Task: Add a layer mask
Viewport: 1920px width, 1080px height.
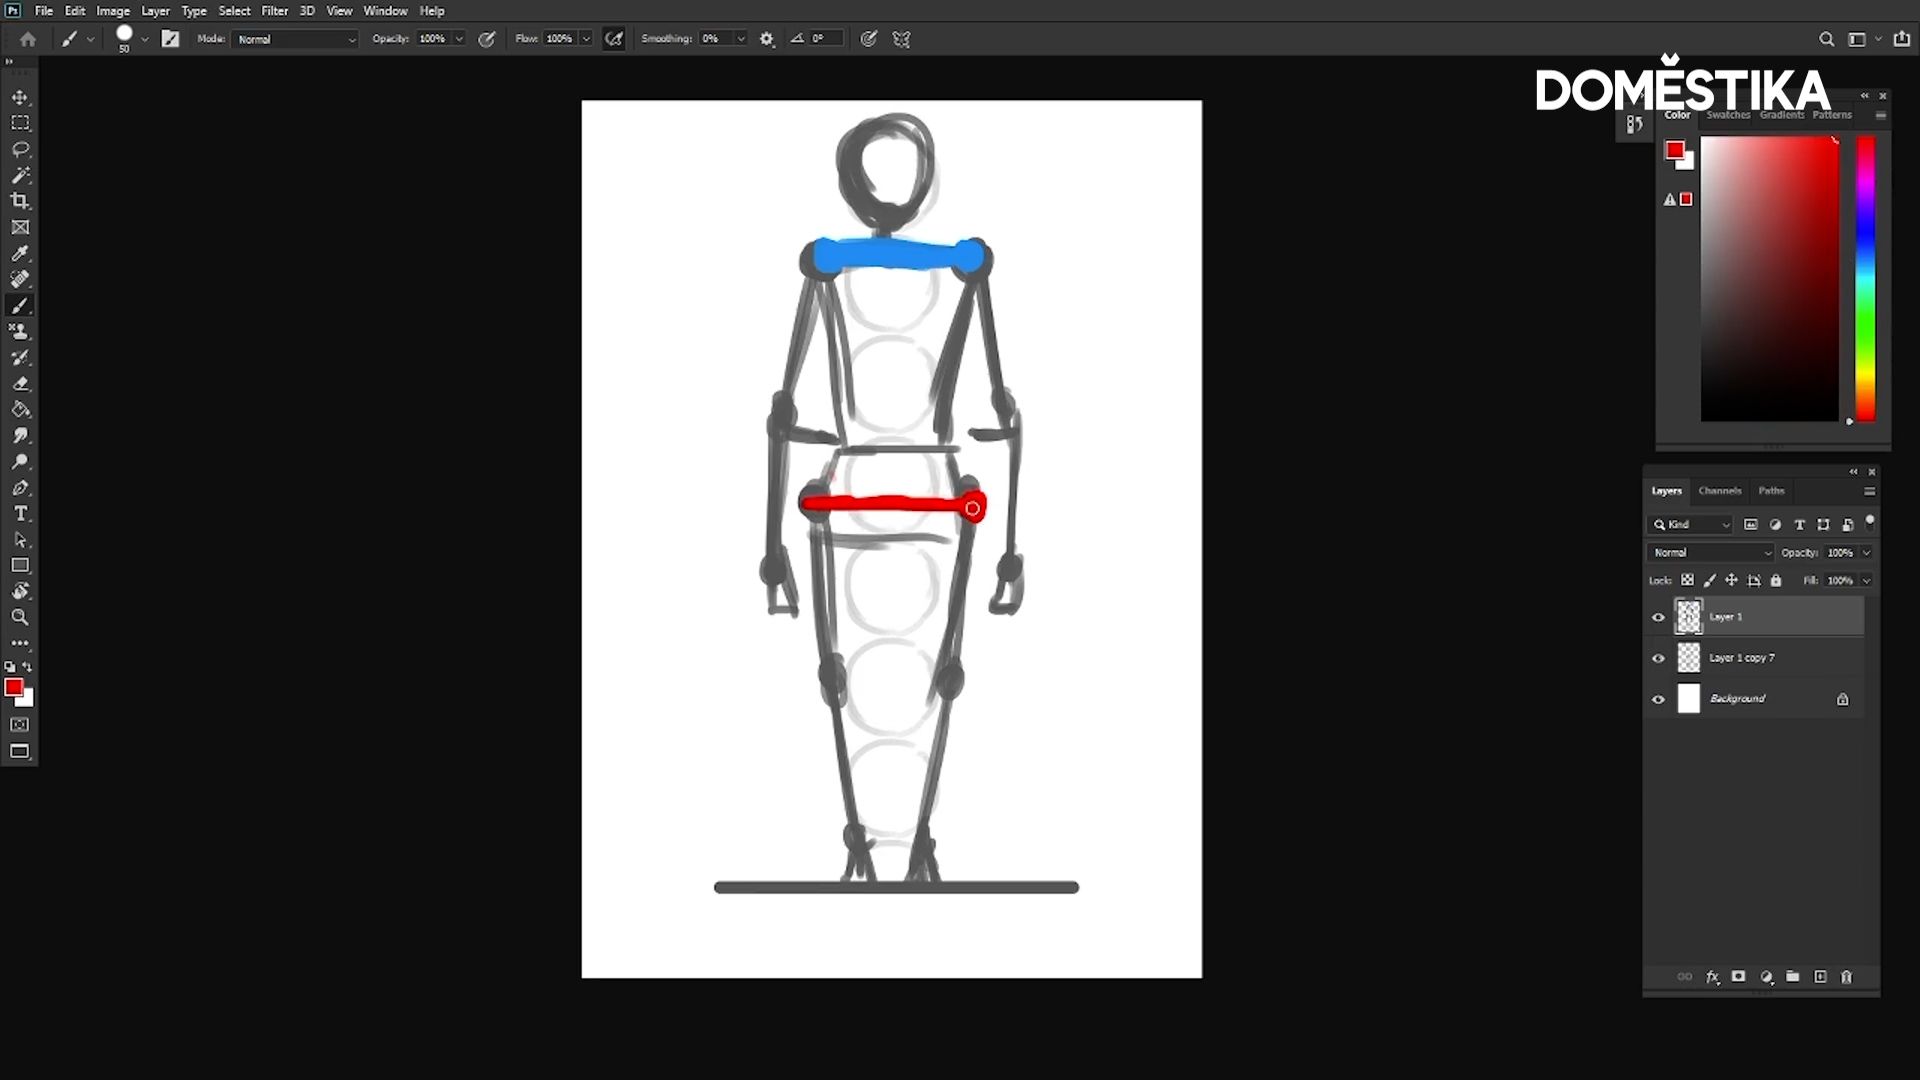Action: (x=1739, y=977)
